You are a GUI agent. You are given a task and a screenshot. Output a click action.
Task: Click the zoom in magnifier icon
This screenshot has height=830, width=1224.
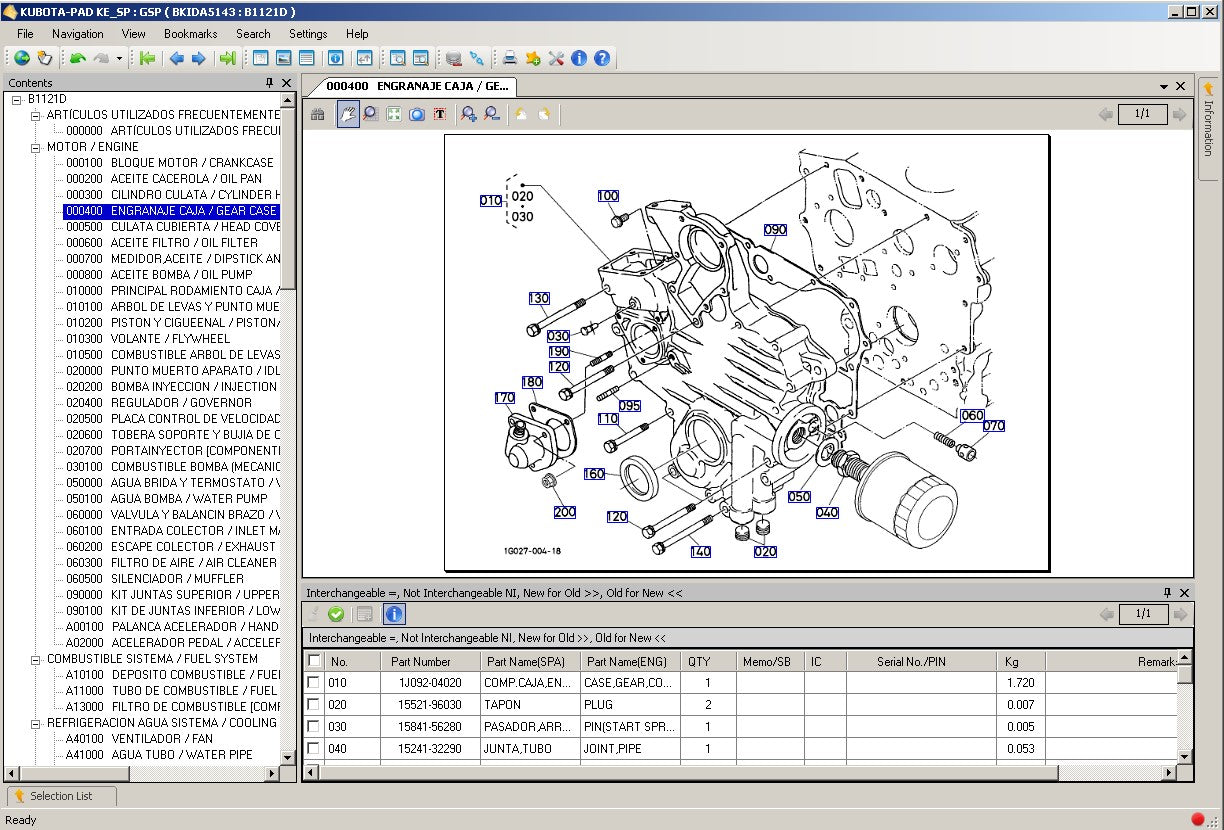pos(468,114)
